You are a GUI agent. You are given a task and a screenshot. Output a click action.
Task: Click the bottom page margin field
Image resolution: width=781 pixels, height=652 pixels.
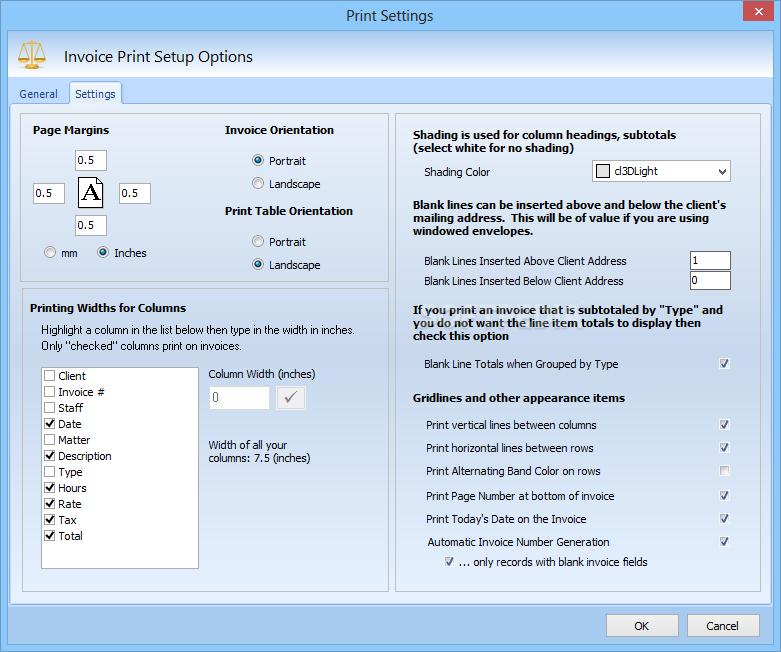click(x=91, y=225)
